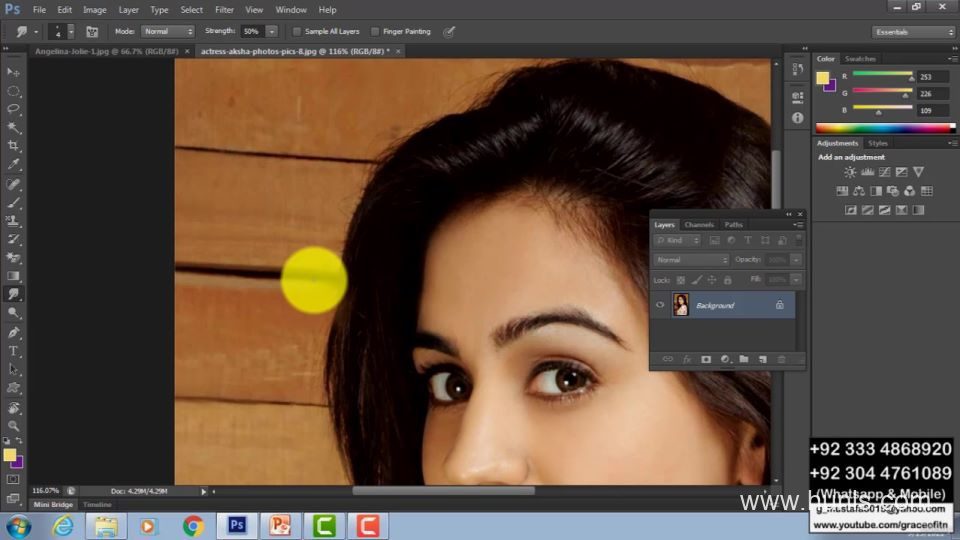Image resolution: width=960 pixels, height=540 pixels.
Task: Open the tool preset picker arrow
Action: coord(36,32)
